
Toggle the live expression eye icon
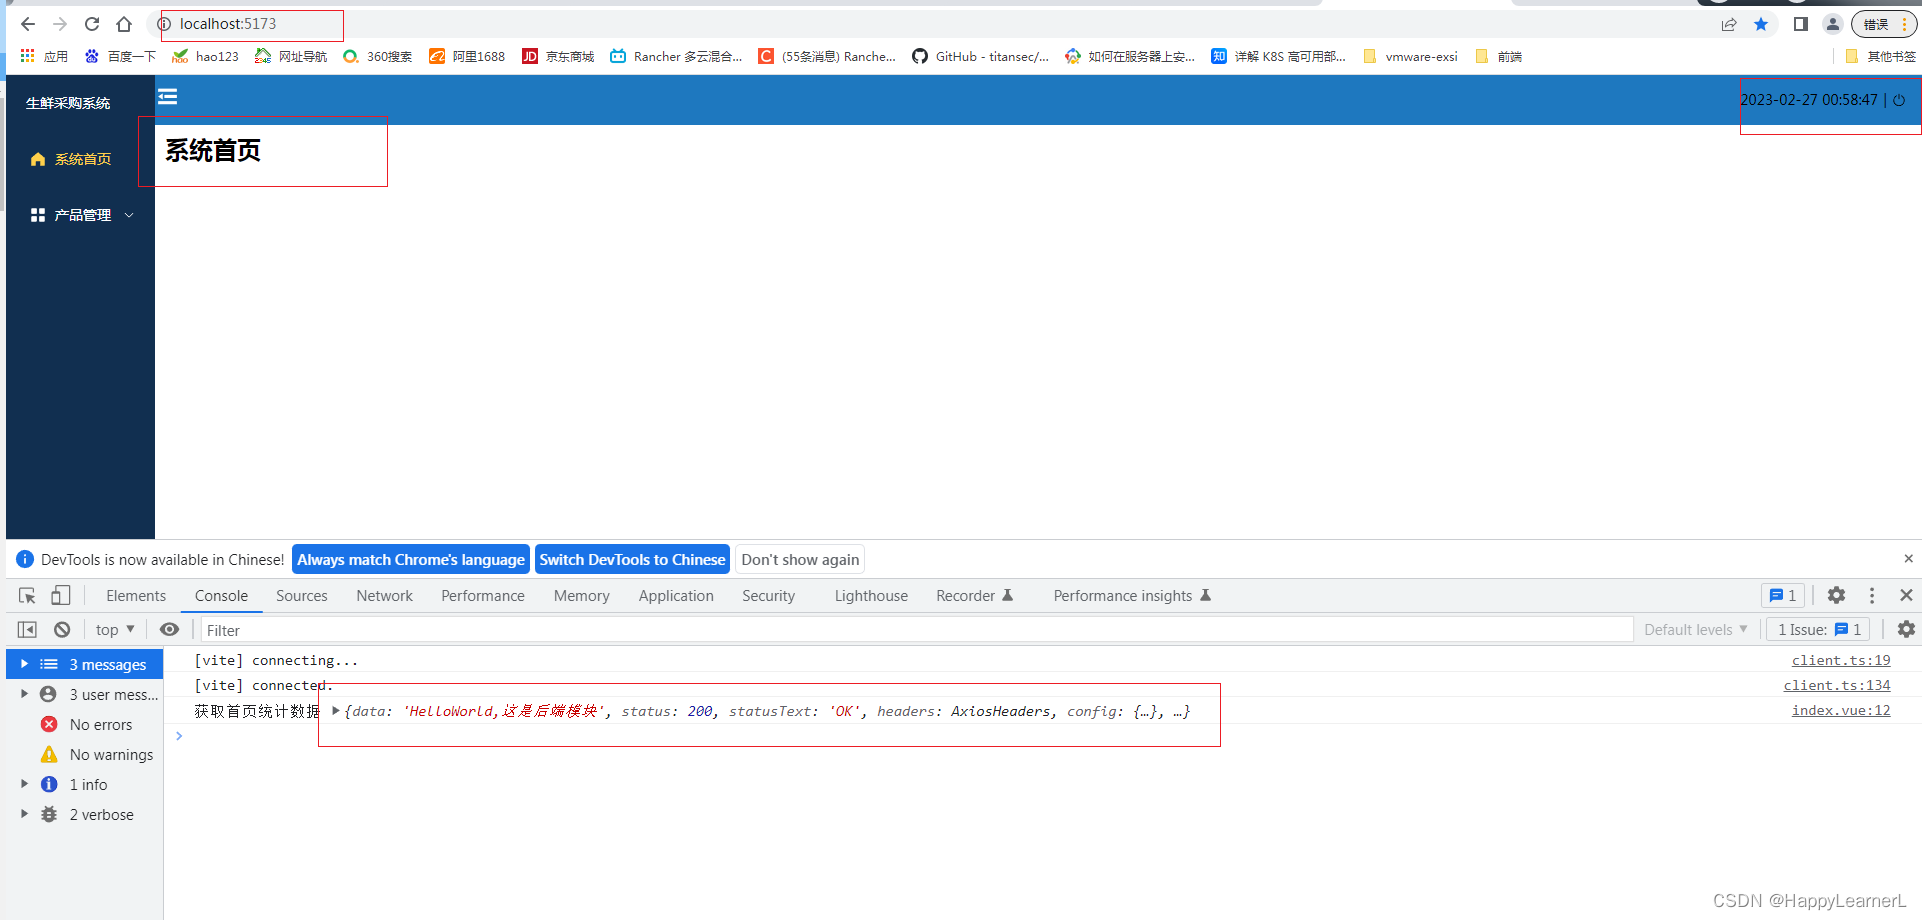pos(170,630)
